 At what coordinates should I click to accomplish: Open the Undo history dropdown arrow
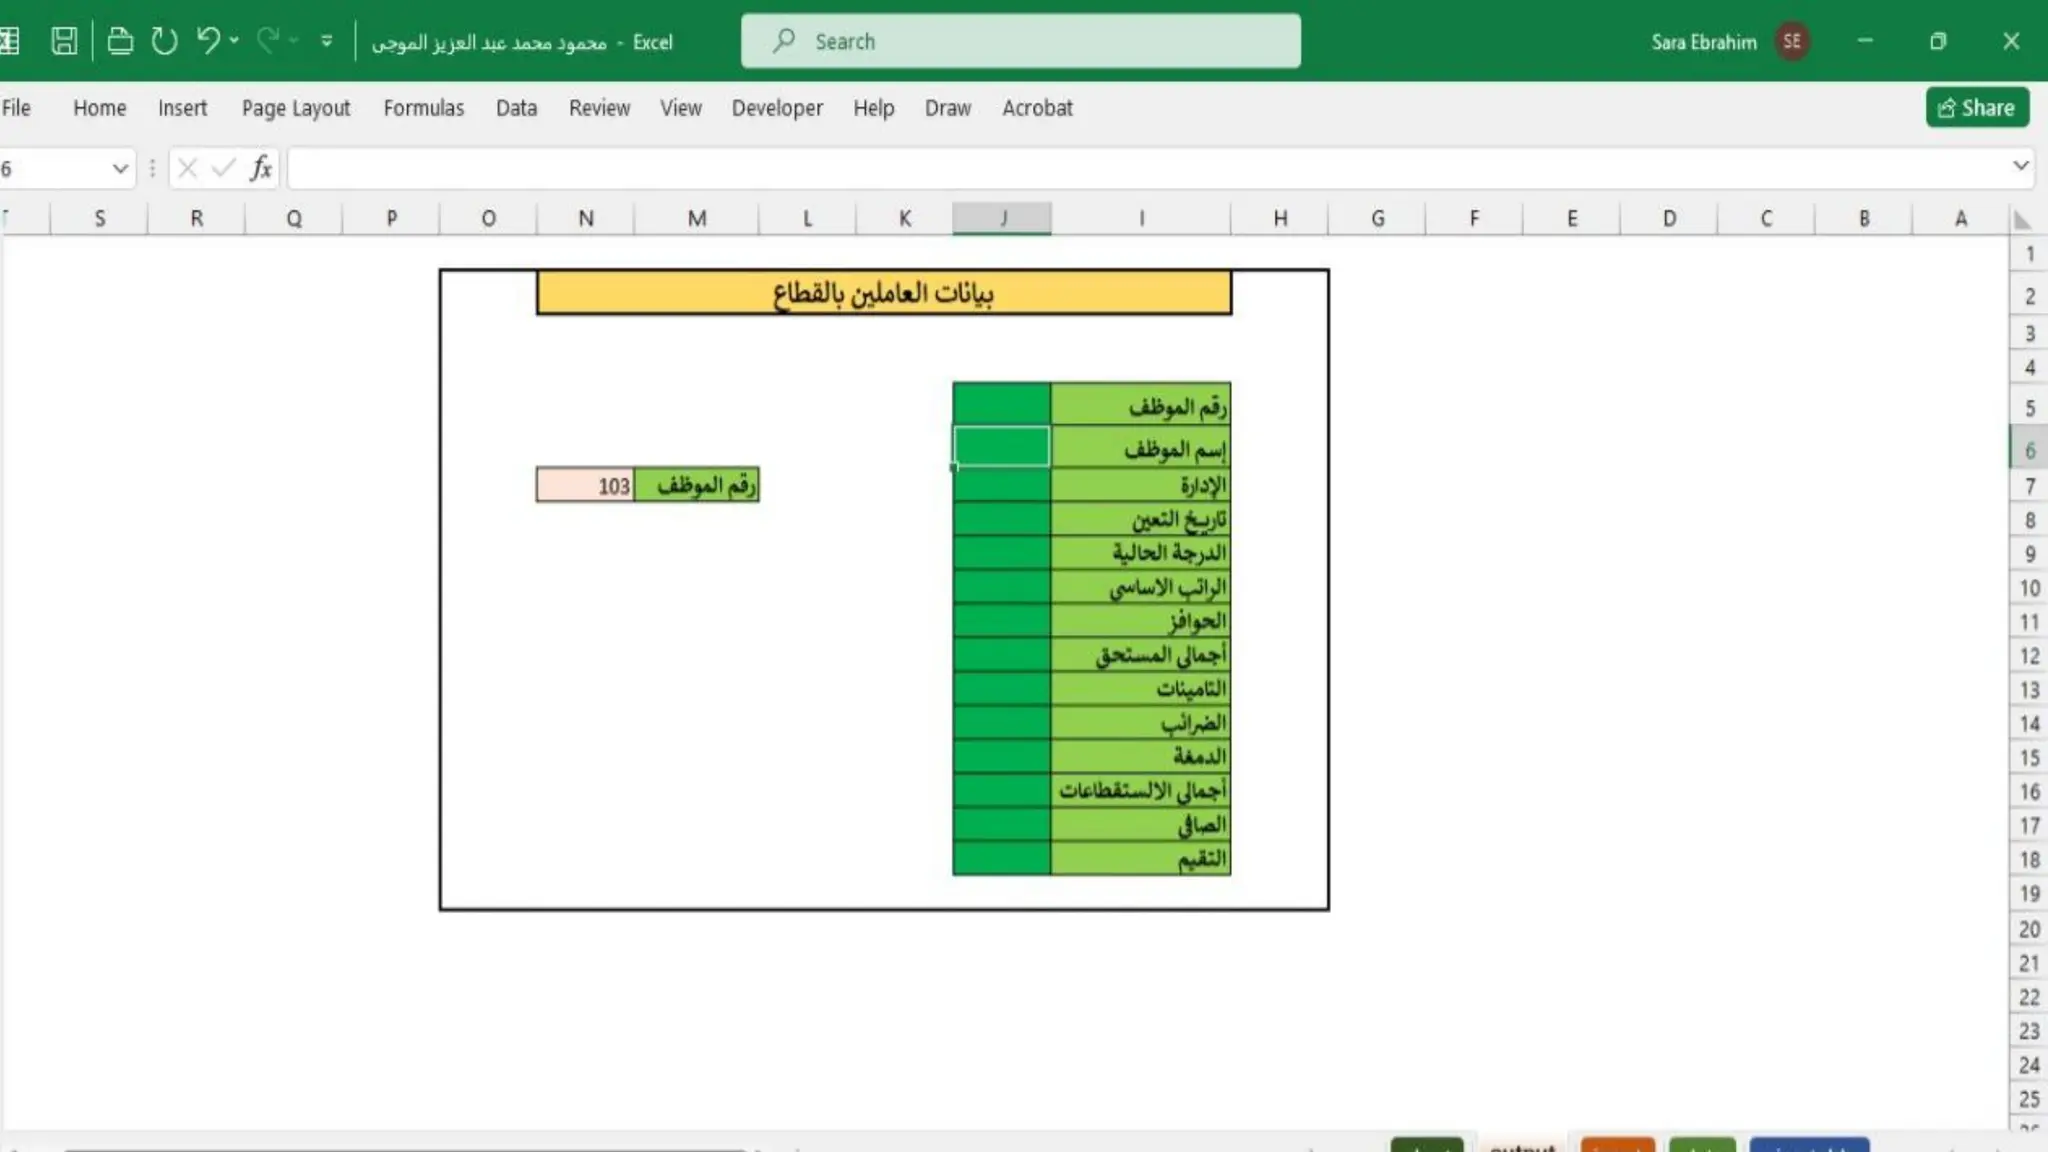(x=234, y=41)
